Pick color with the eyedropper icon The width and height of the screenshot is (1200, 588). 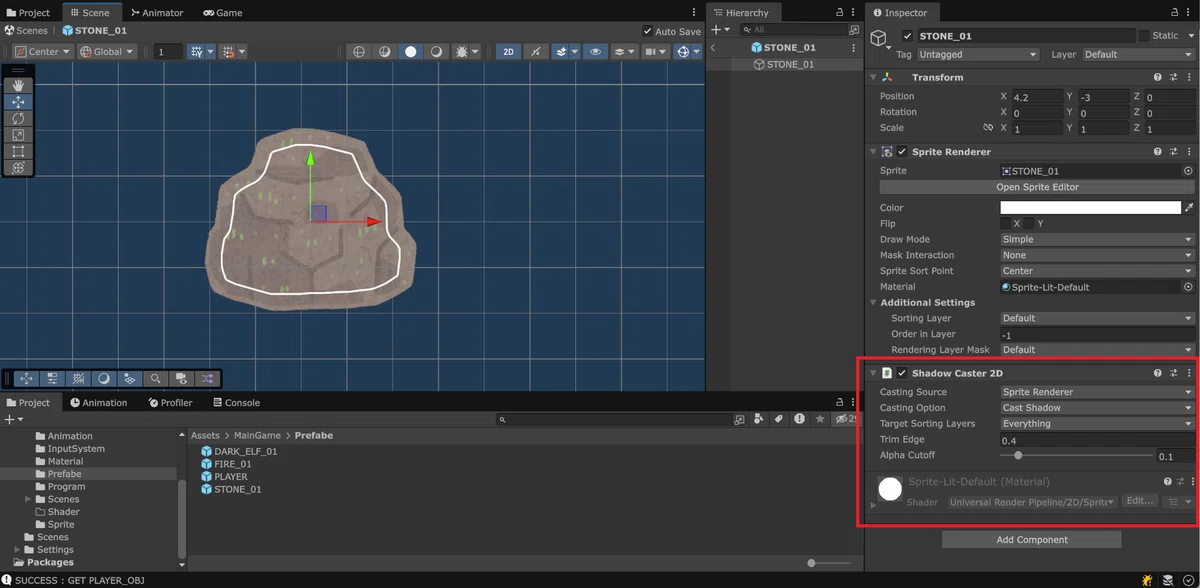1189,208
